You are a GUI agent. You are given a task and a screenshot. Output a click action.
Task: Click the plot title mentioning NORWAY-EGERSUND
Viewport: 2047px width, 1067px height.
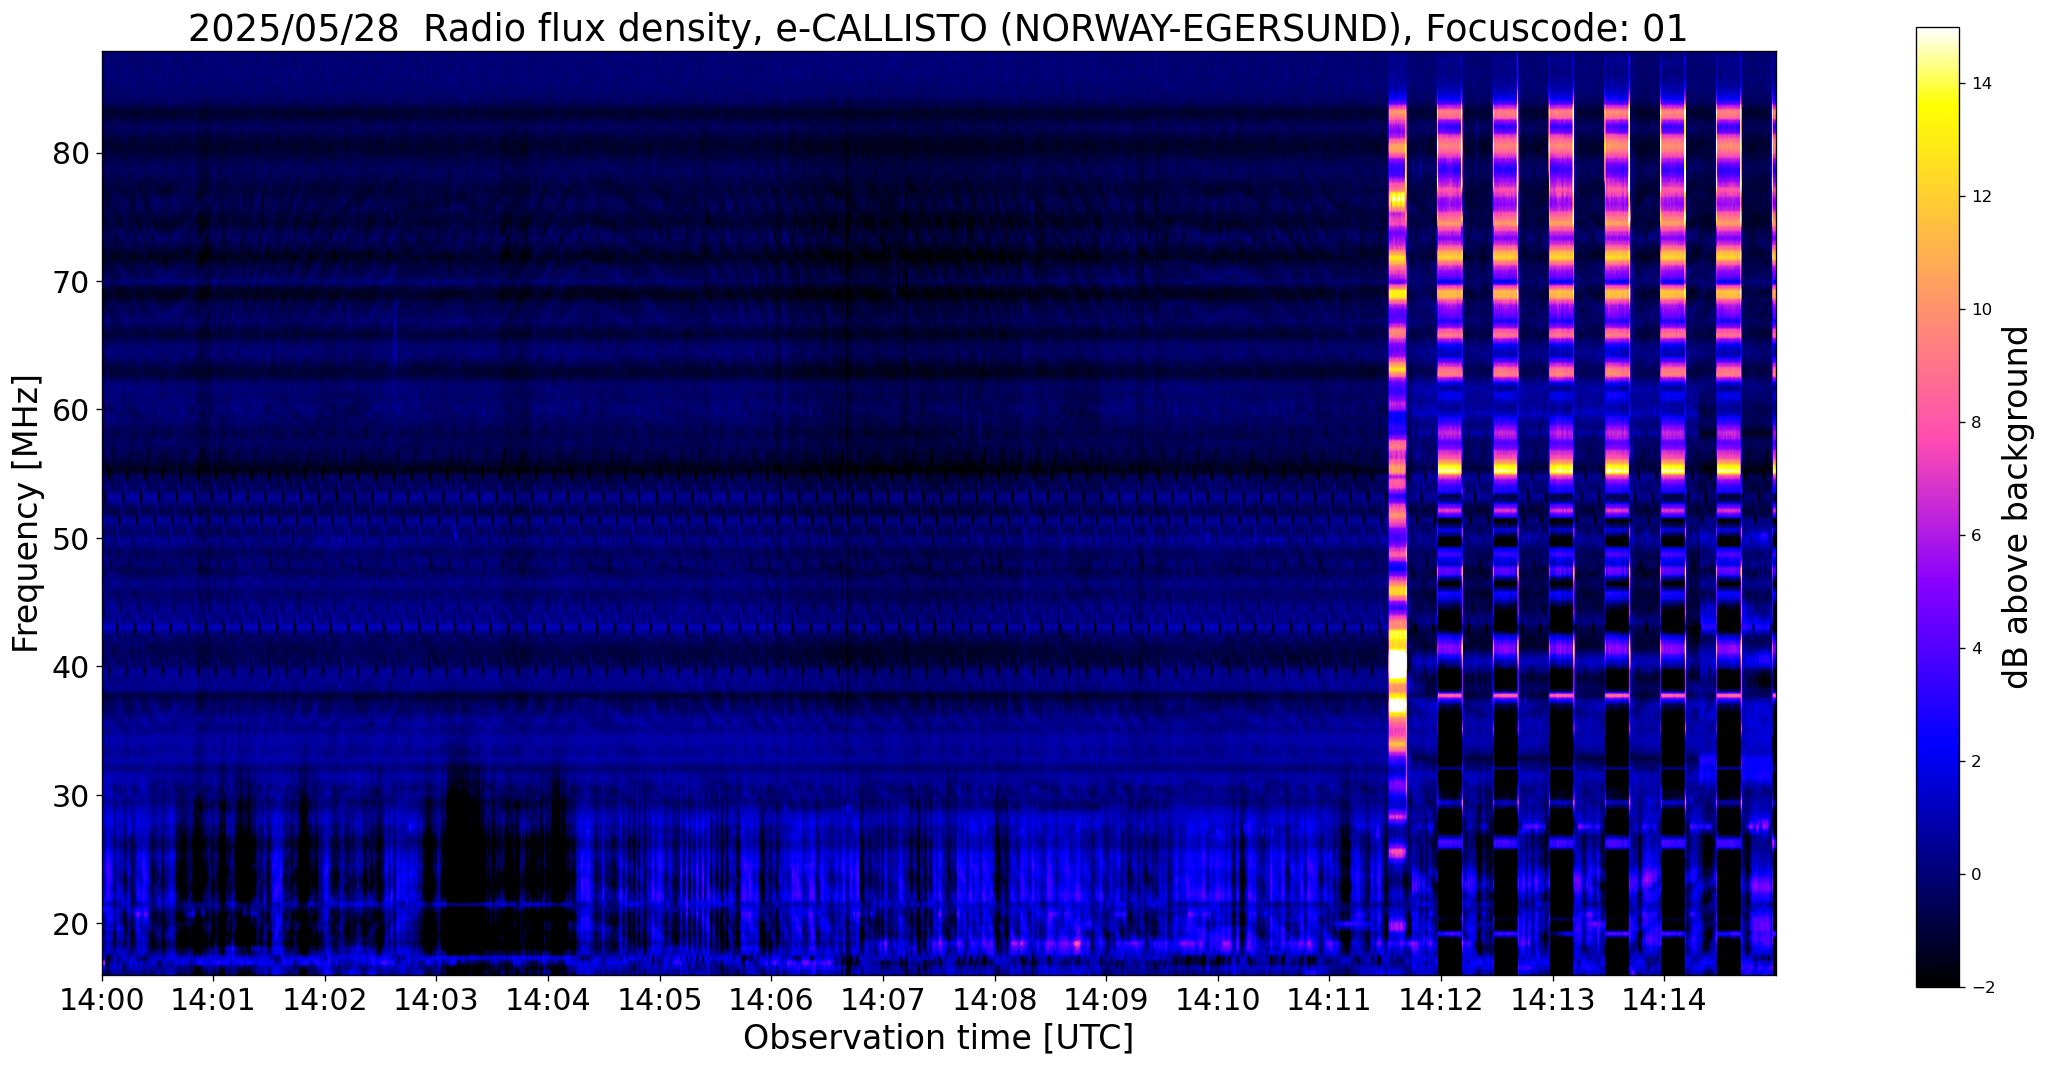point(938,28)
